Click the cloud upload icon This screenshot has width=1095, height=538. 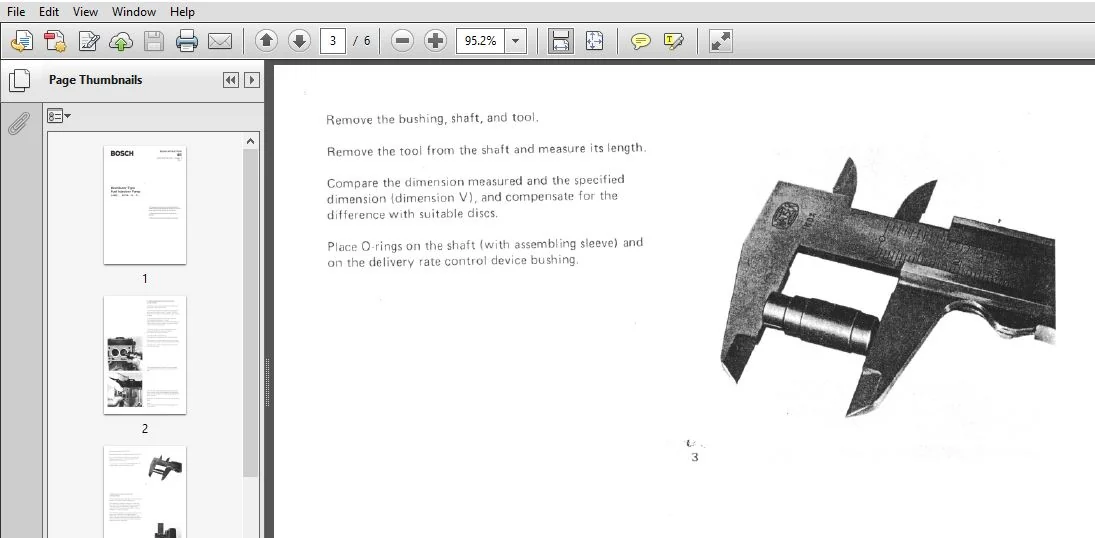[122, 41]
